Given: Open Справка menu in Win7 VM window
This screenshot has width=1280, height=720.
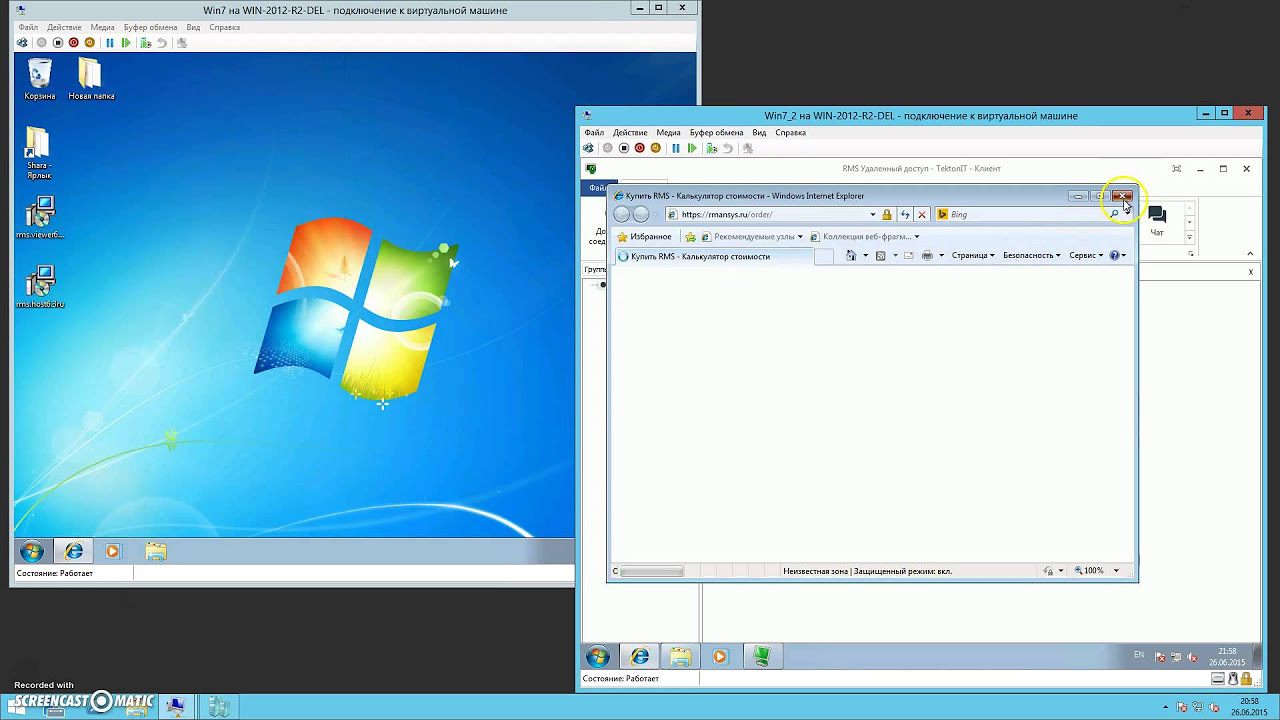Looking at the screenshot, I should pyautogui.click(x=225, y=28).
